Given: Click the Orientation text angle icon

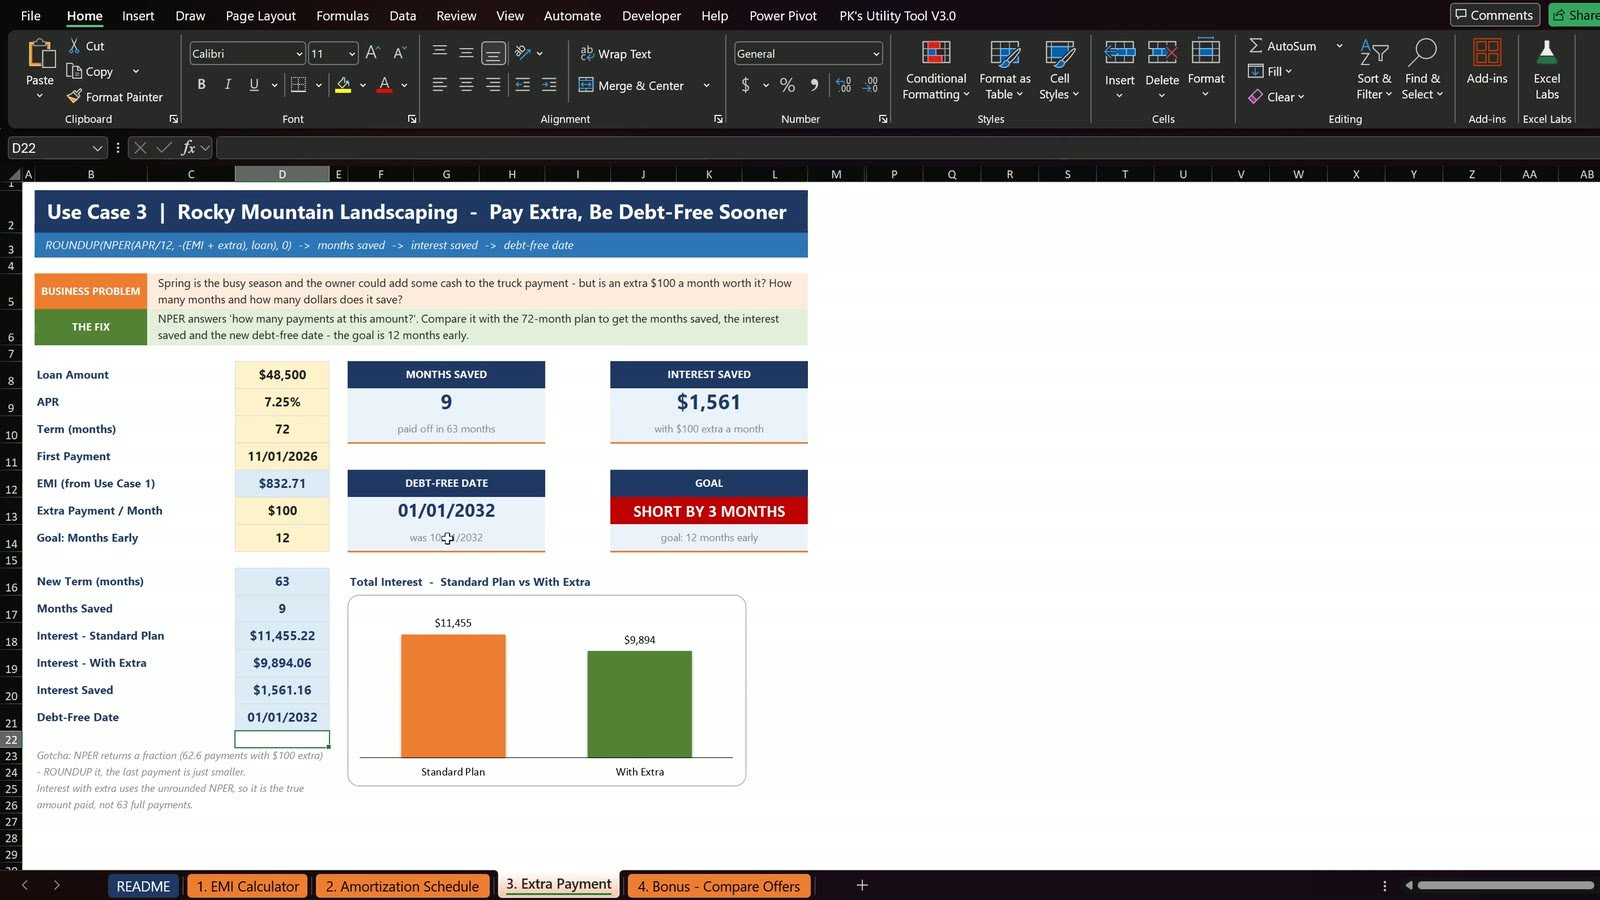Looking at the screenshot, I should click(522, 53).
